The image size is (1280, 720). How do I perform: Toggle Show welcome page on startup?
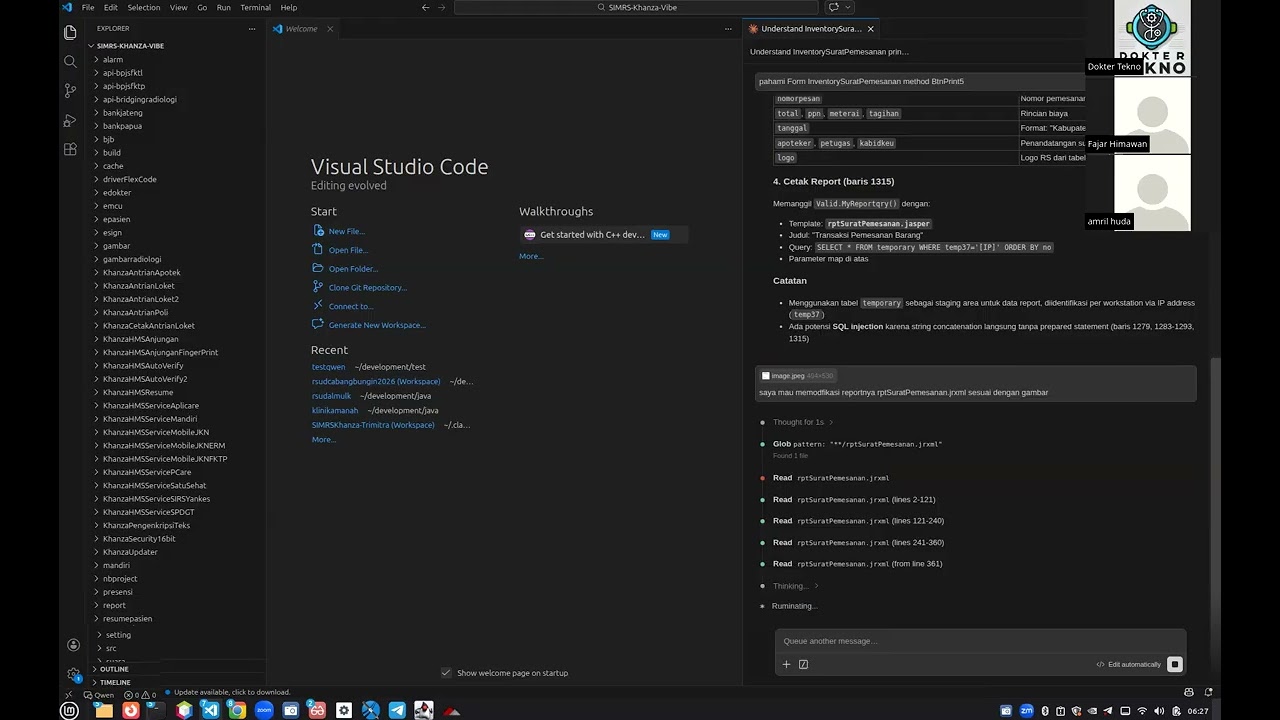coord(446,673)
